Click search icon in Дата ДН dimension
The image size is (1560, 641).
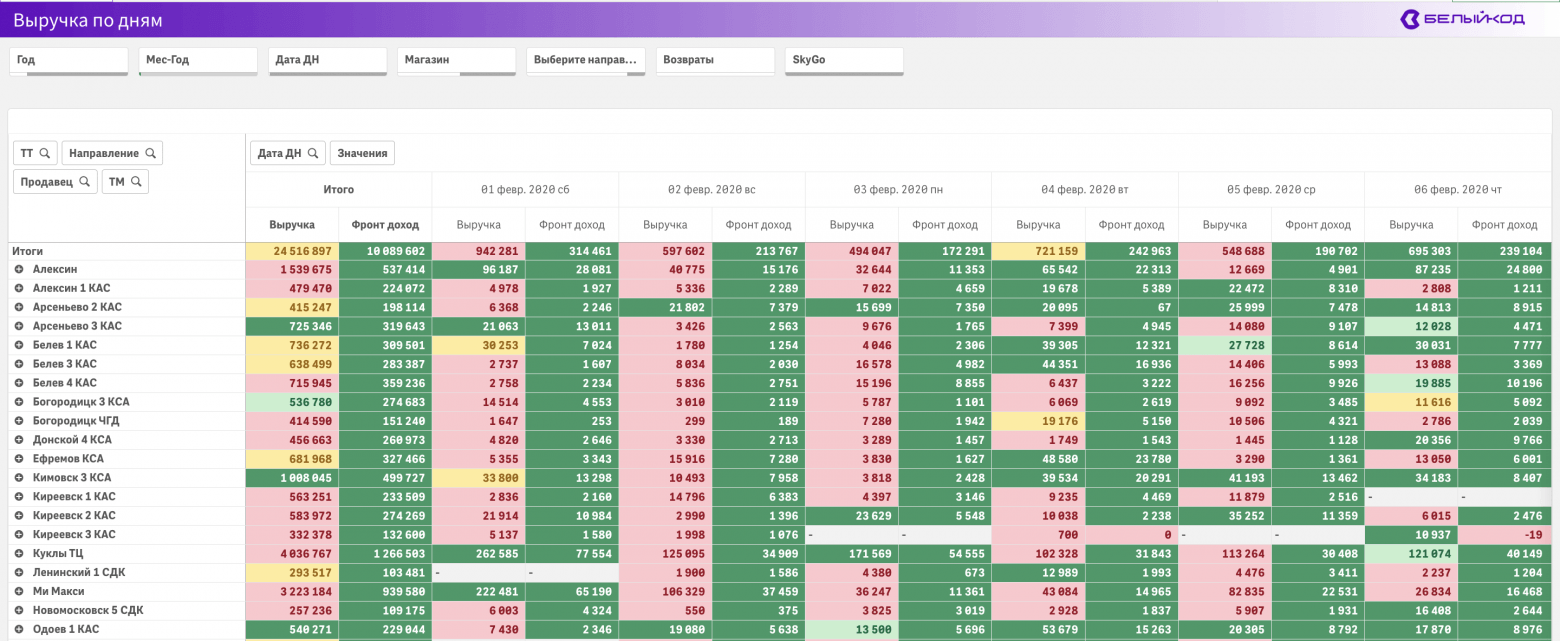[x=313, y=153]
